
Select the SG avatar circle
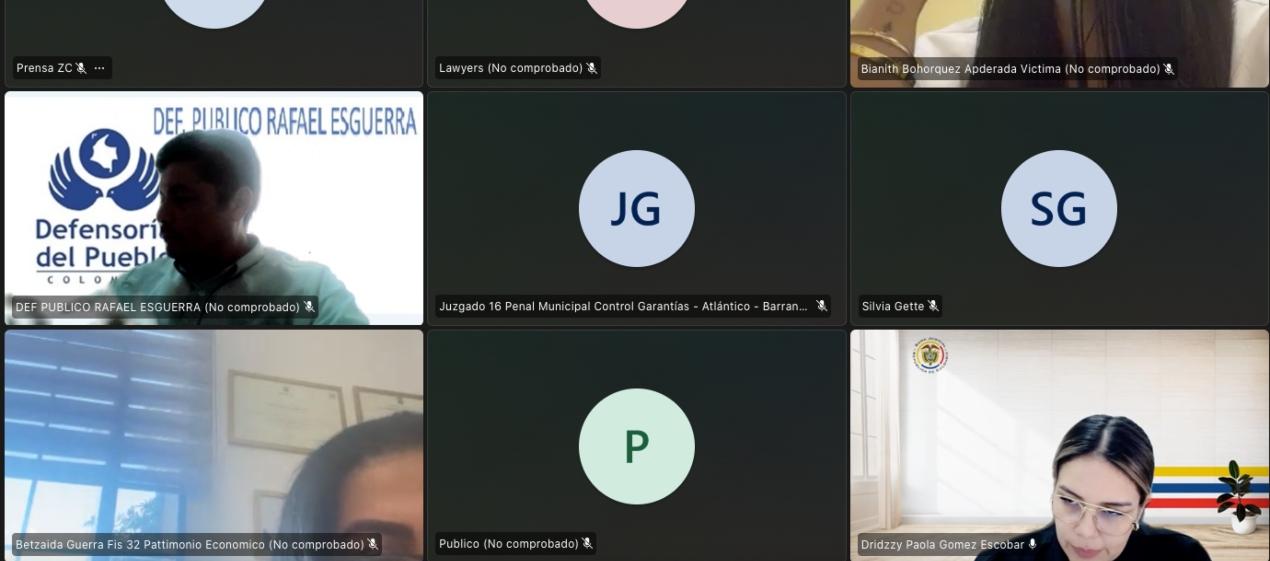point(1058,209)
